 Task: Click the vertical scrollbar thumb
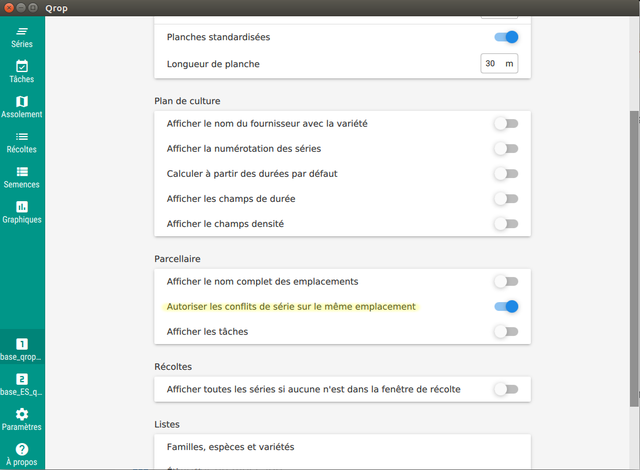click(x=634, y=259)
